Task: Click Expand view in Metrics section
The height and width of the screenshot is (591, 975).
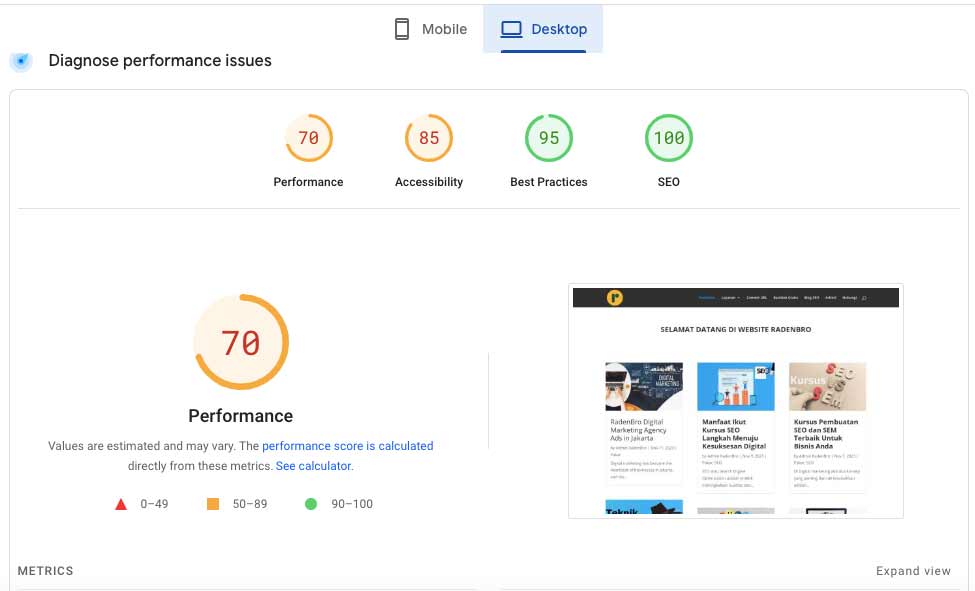Action: (x=913, y=571)
